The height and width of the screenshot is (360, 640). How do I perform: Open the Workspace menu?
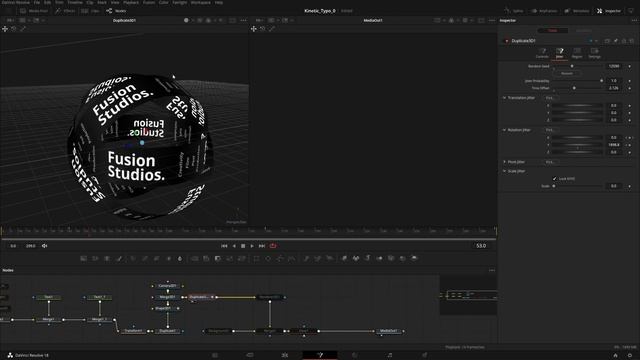[x=200, y=2]
